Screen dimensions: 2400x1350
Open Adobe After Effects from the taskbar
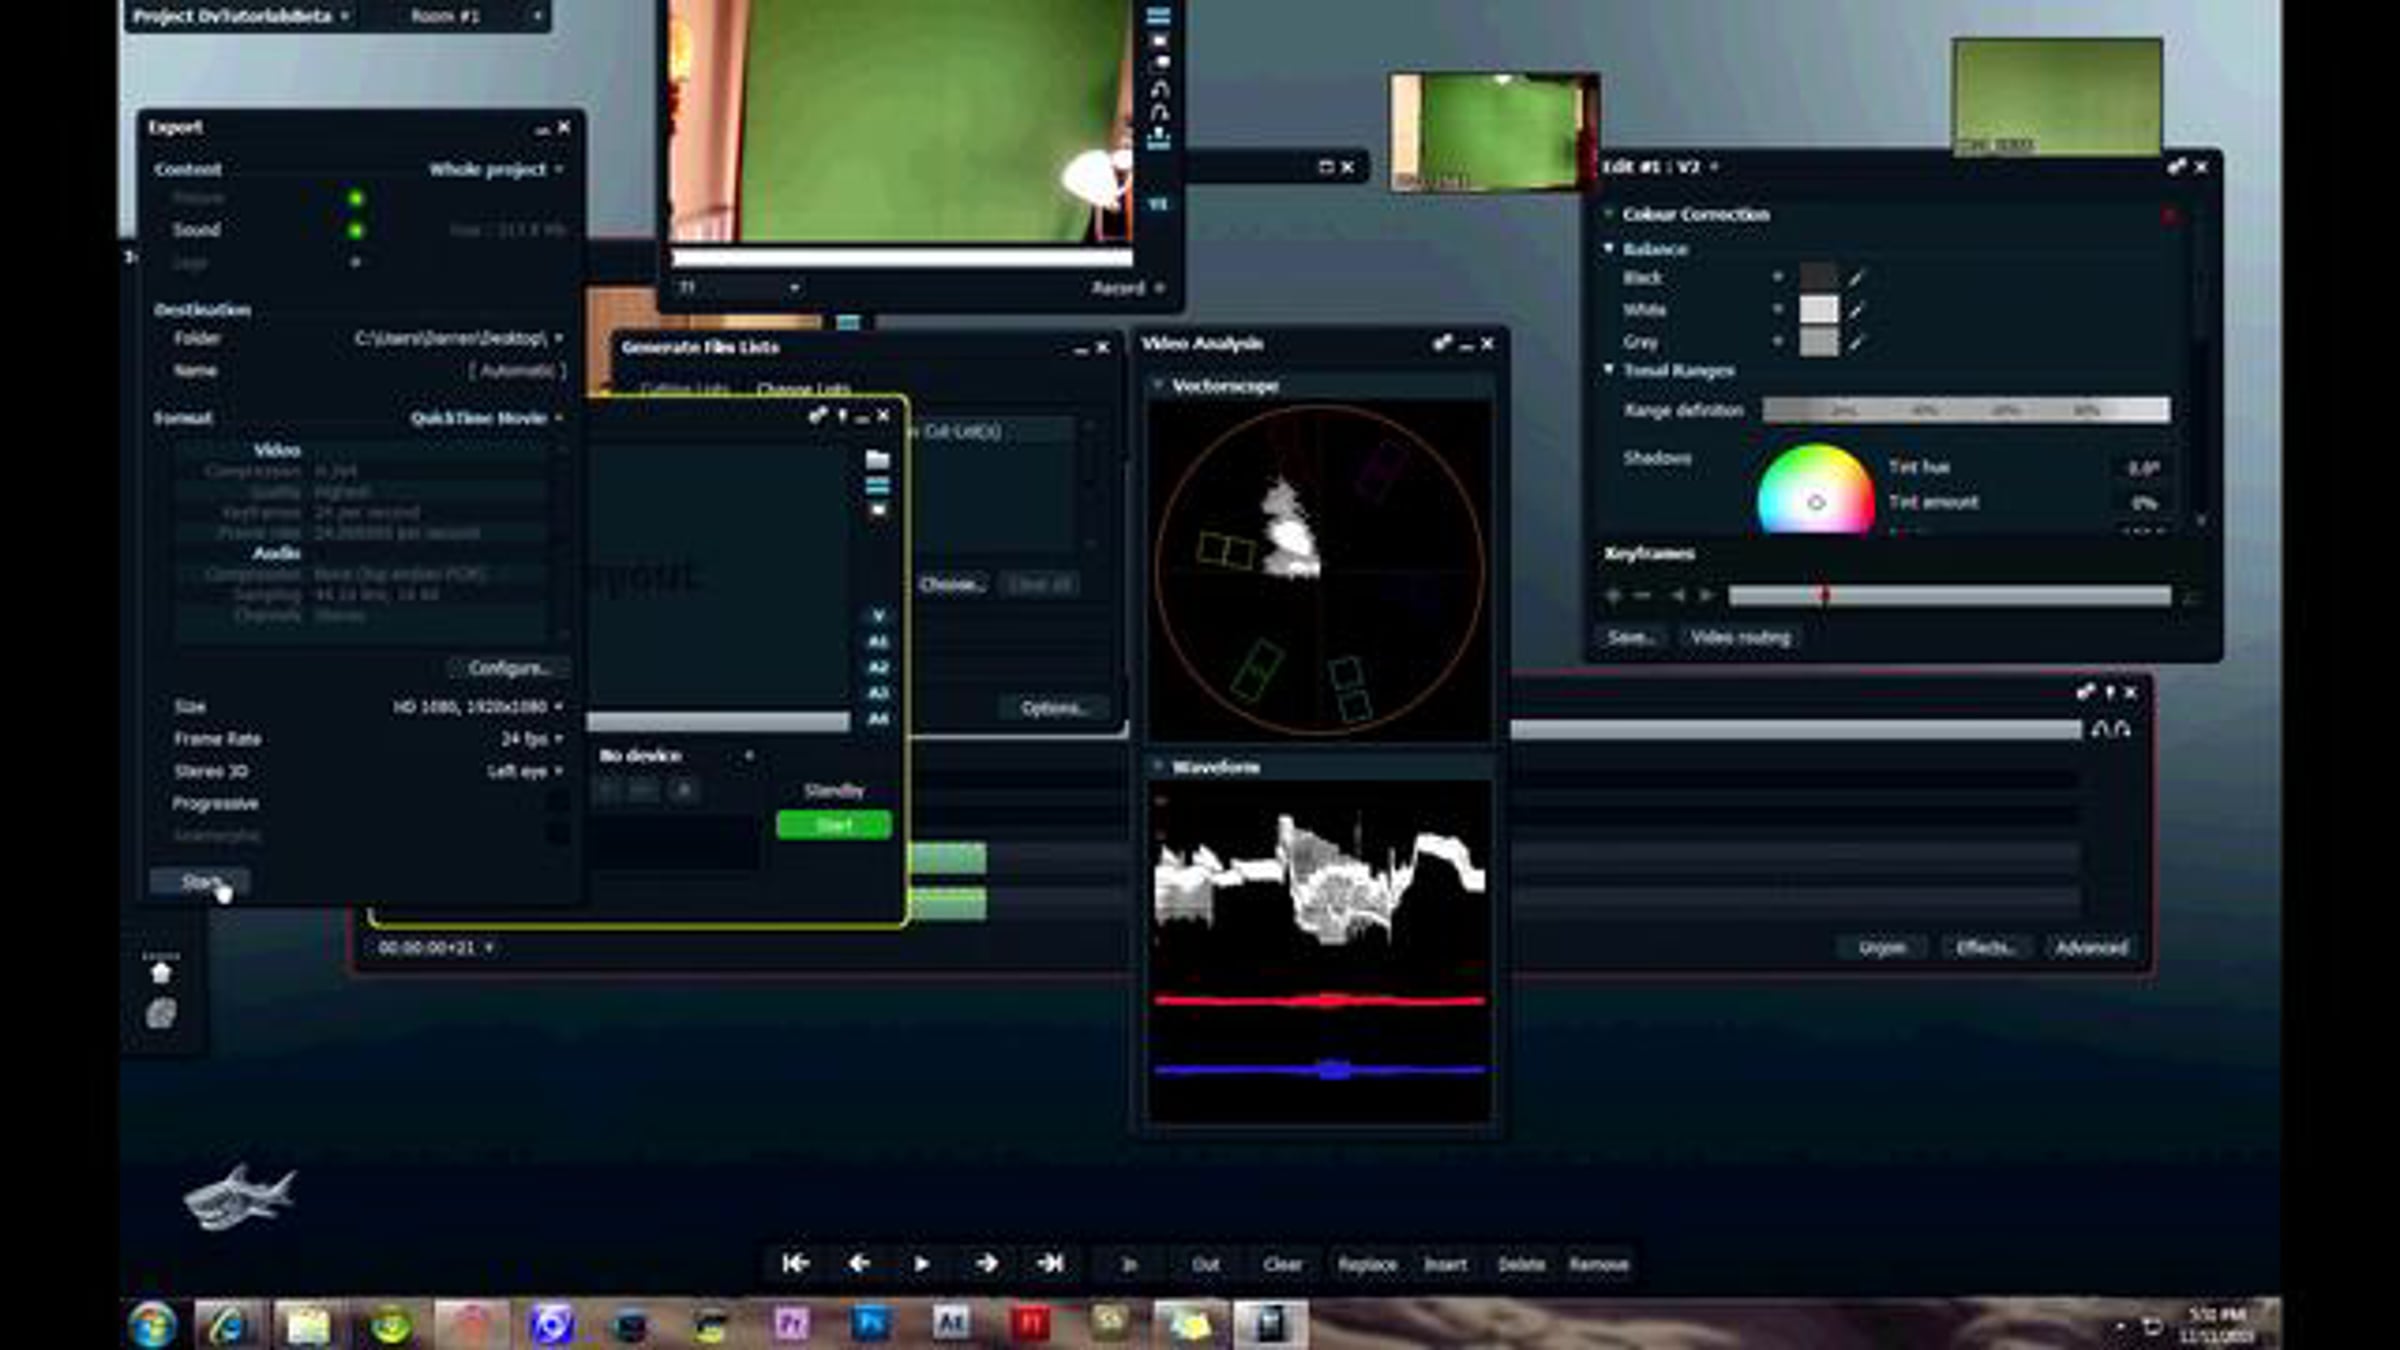951,1325
